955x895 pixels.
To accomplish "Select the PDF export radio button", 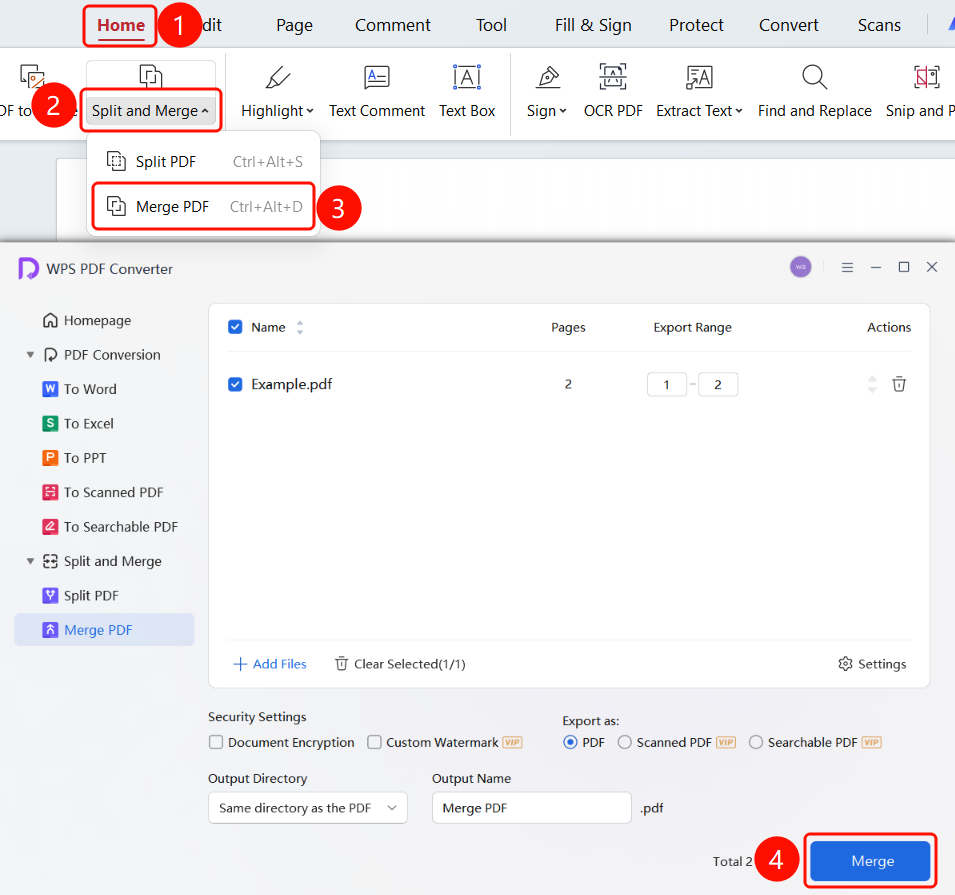I will point(570,742).
